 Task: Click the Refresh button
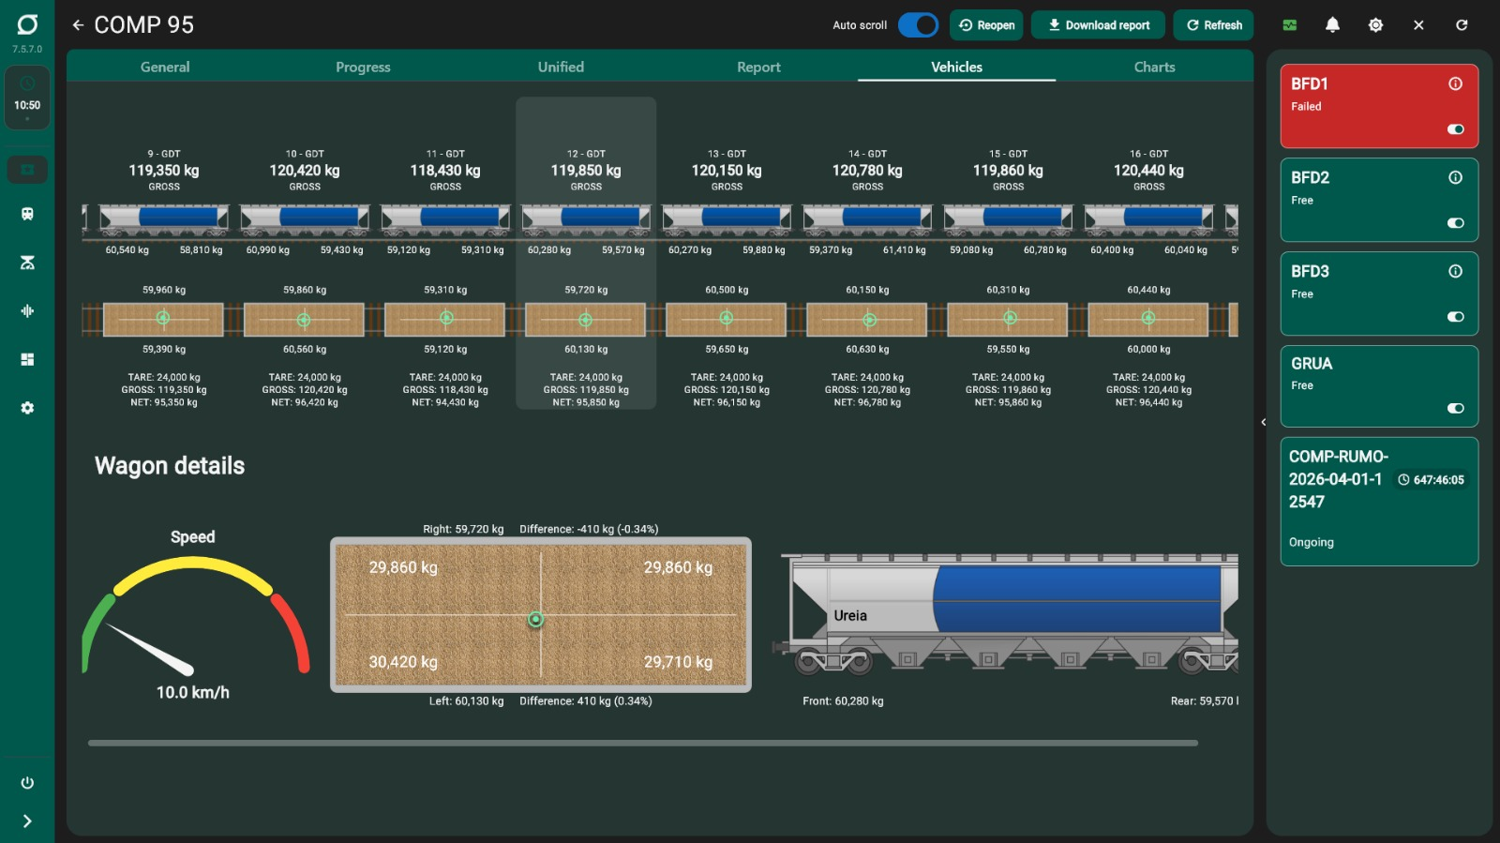1214,25
